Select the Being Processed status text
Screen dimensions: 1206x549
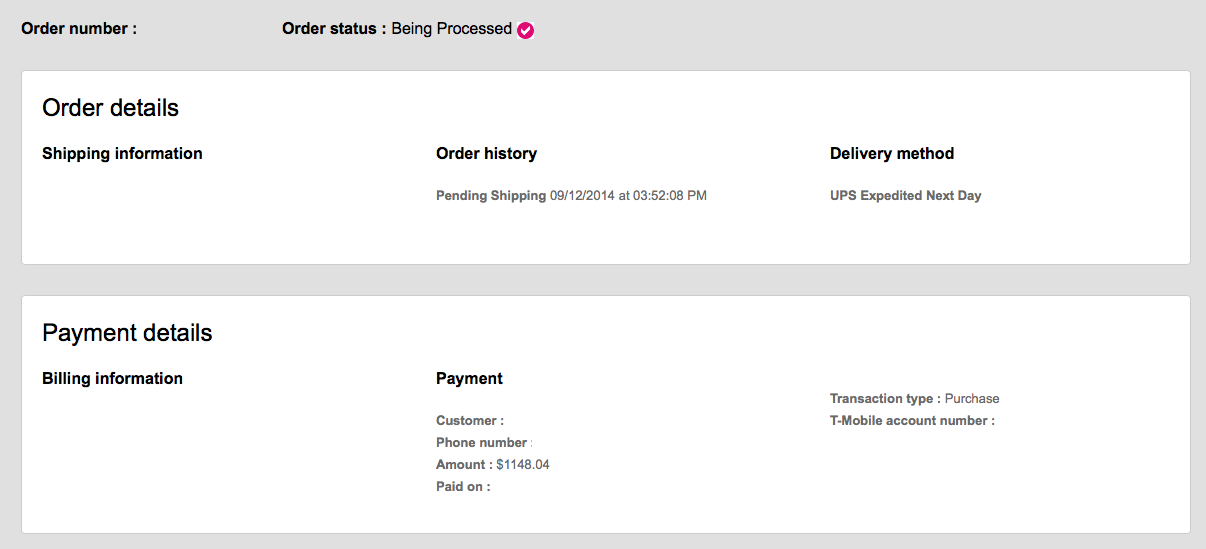[x=451, y=29]
